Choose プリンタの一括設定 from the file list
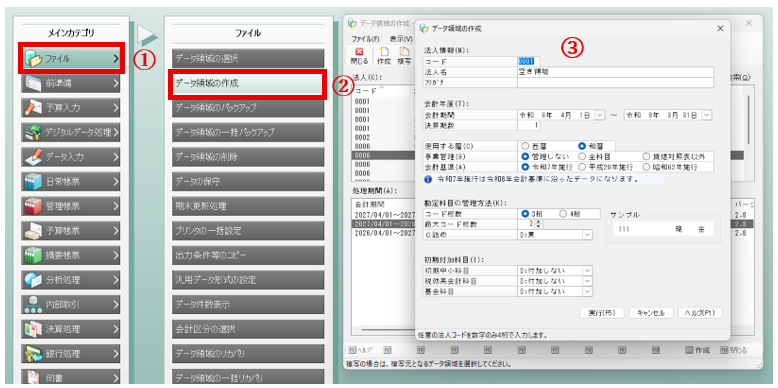Viewport: 778px width, 388px height. pos(248,231)
